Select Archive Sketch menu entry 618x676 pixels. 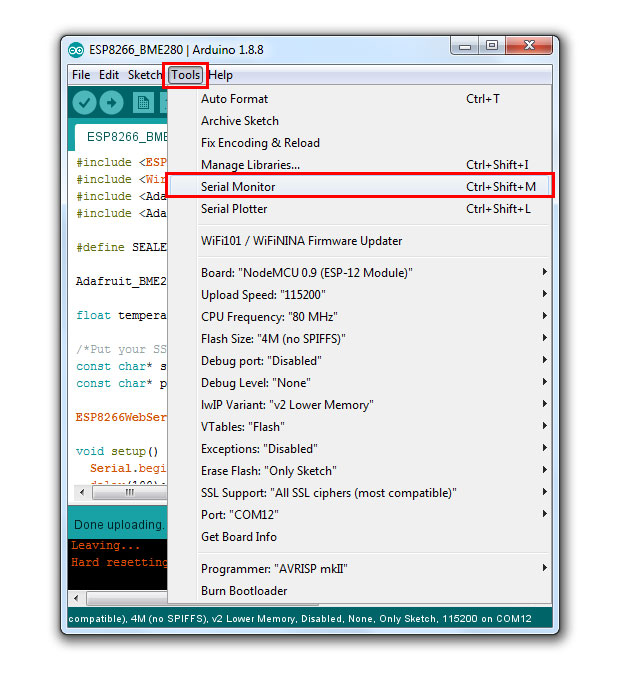[359, 121]
